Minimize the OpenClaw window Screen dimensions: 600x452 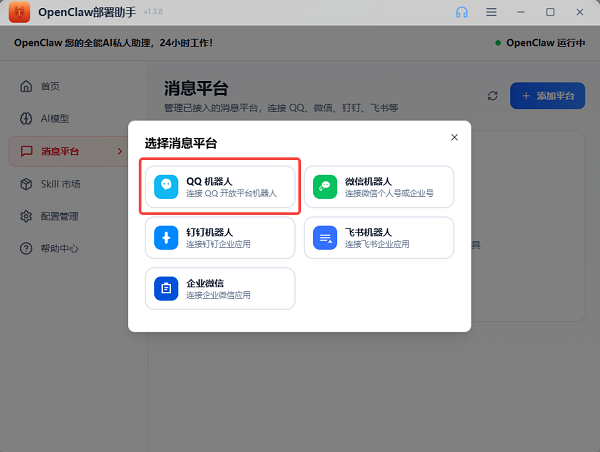point(521,12)
